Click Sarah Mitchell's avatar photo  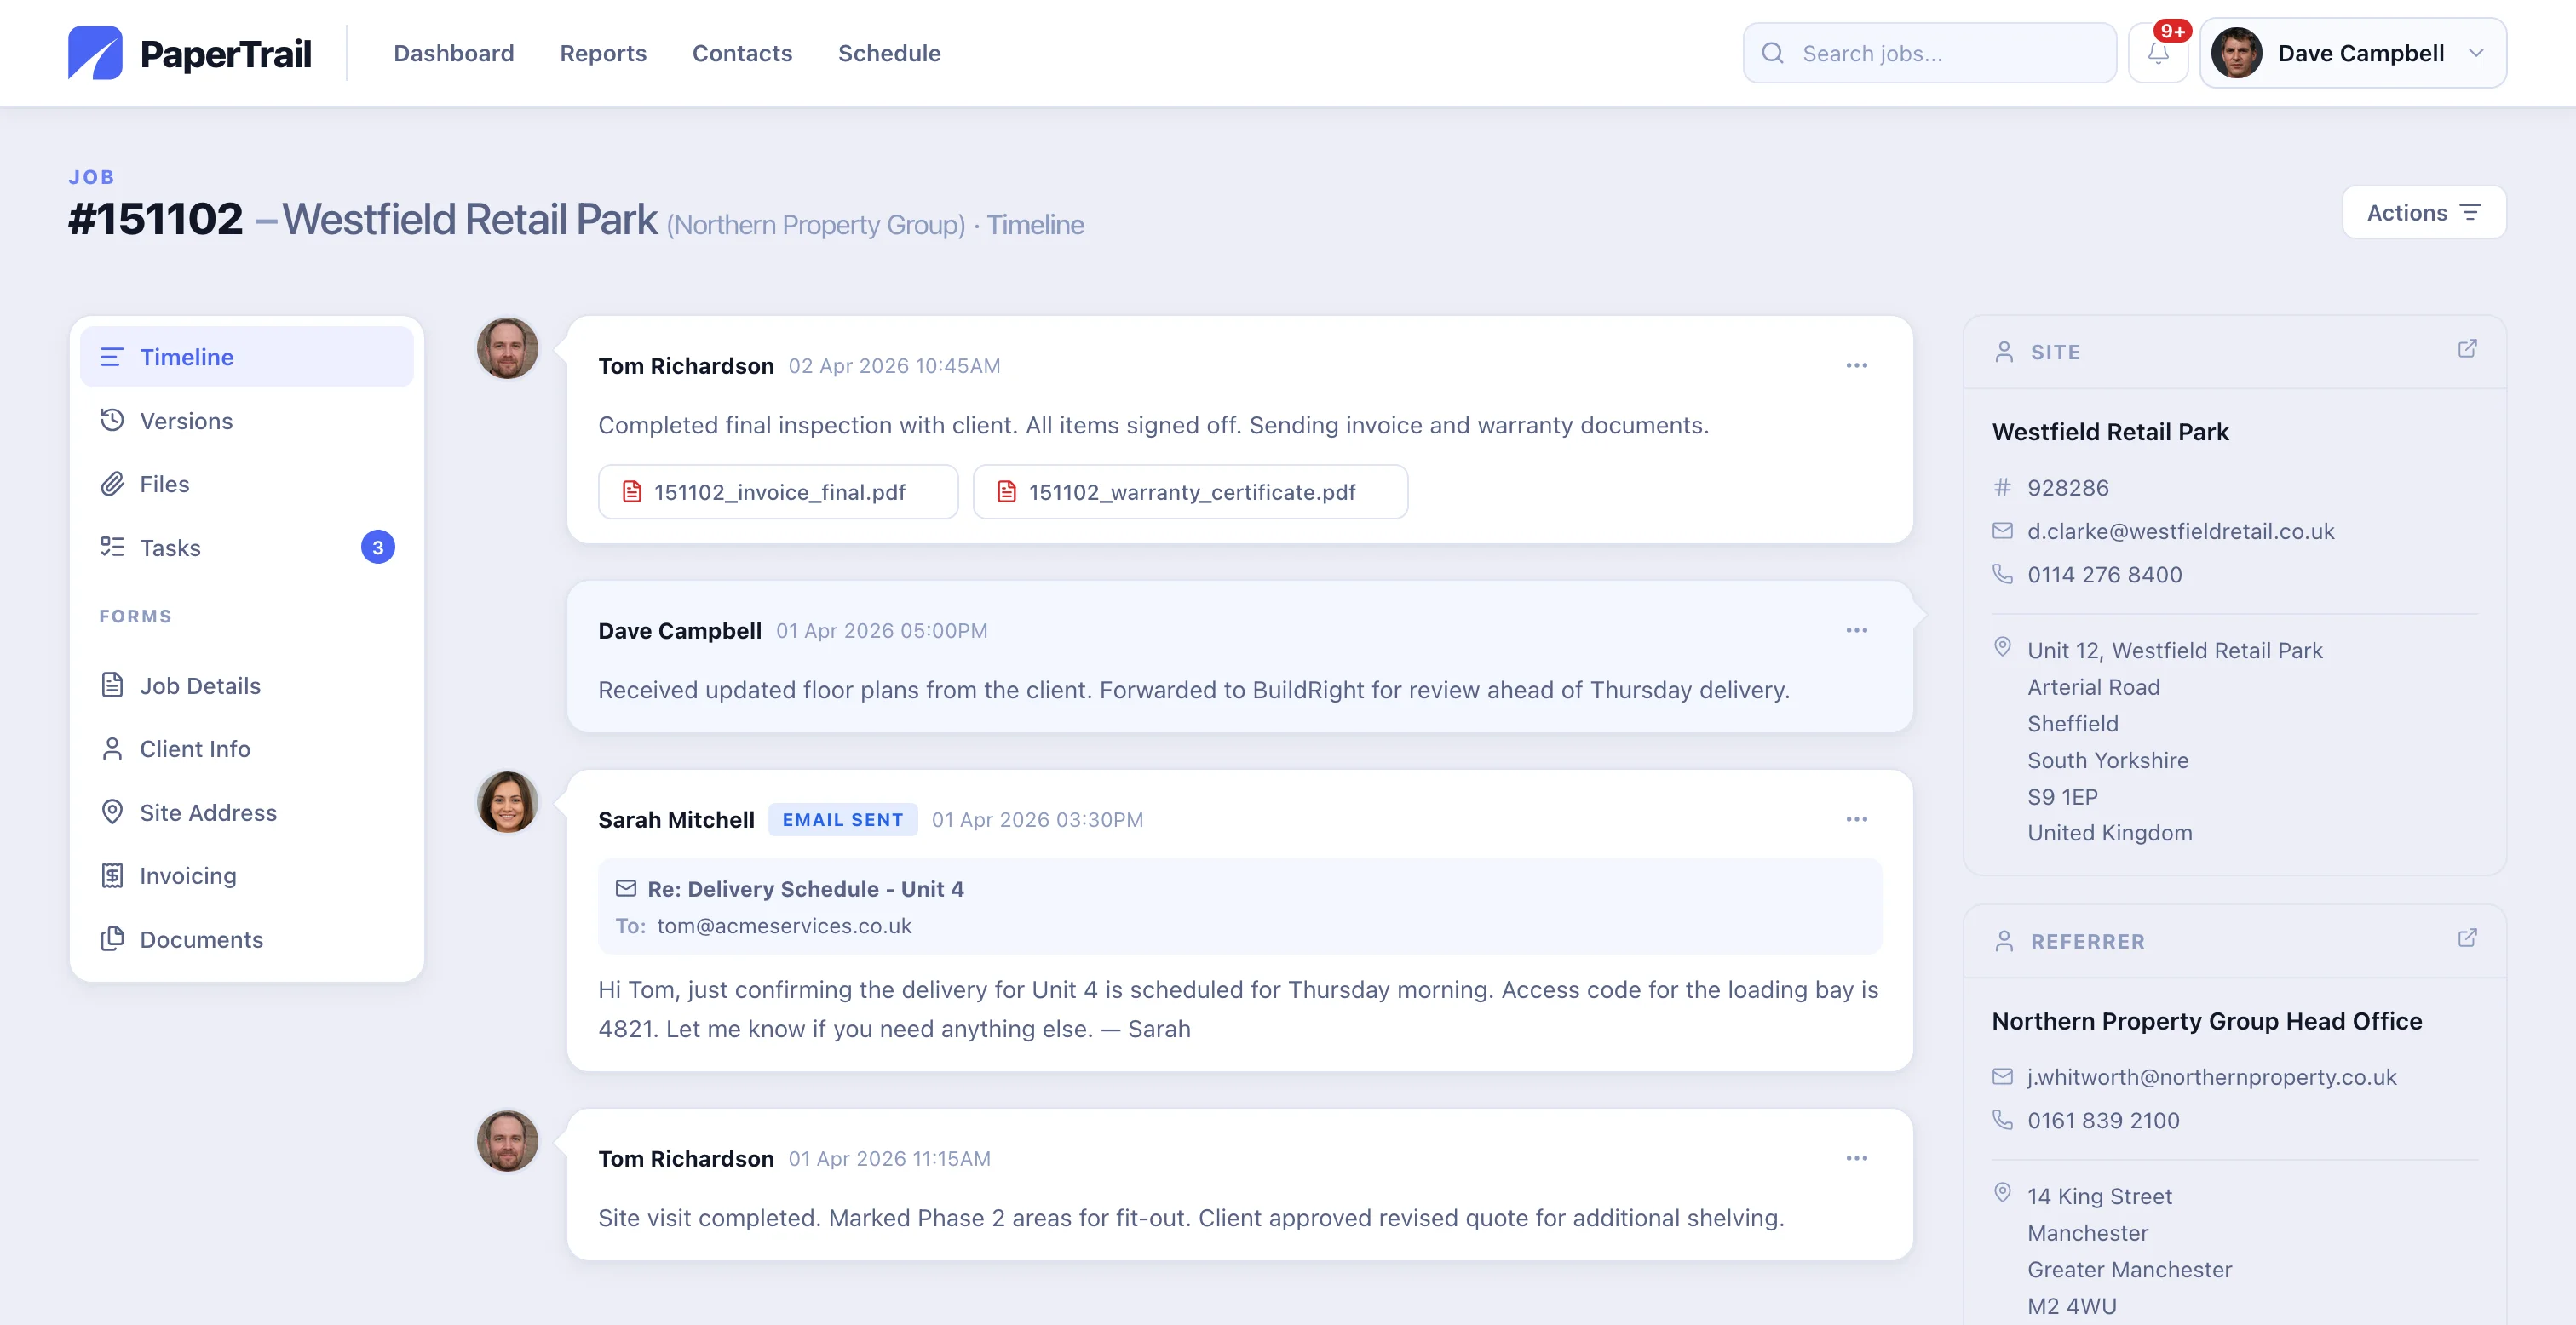(x=507, y=802)
